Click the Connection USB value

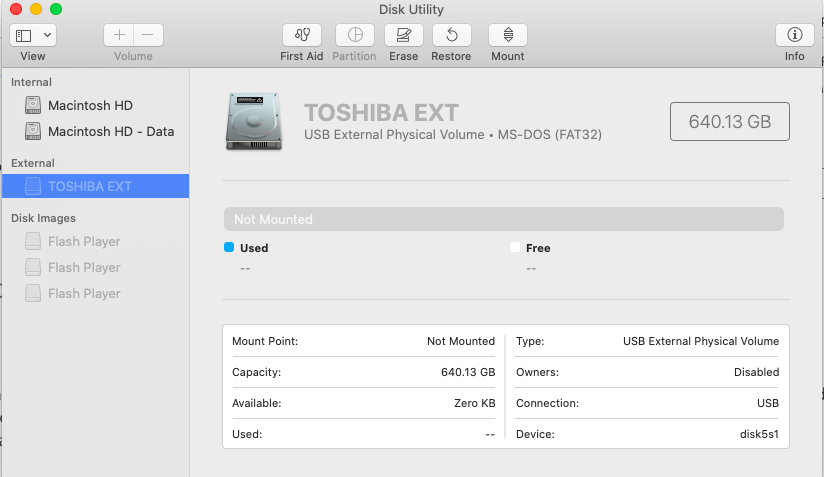(768, 403)
